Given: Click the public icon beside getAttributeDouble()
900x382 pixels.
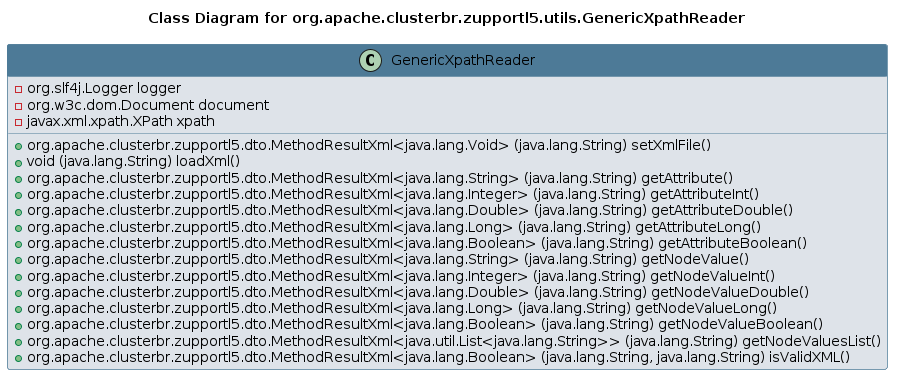Looking at the screenshot, I should tap(18, 212).
